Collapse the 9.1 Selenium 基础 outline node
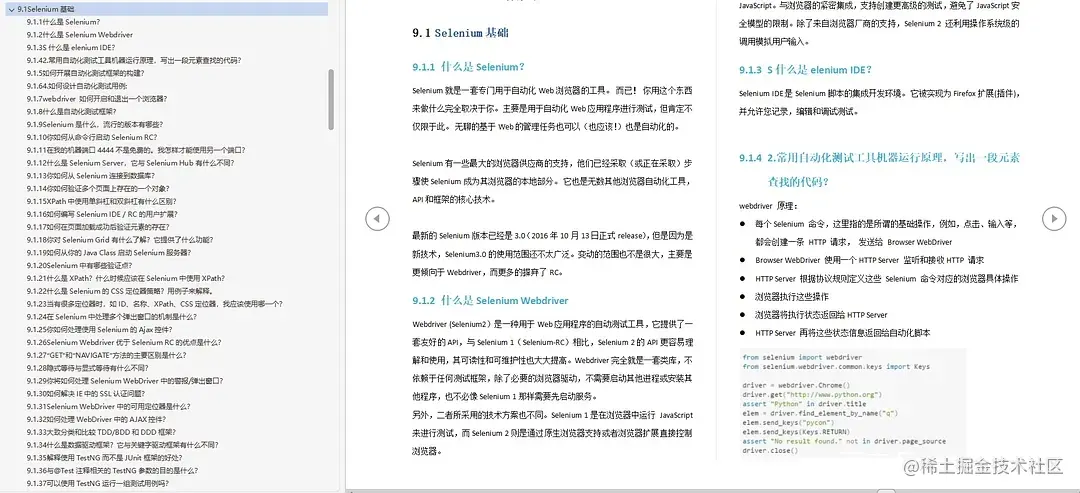Screen dimensions: 1080x493 tap(14, 9)
